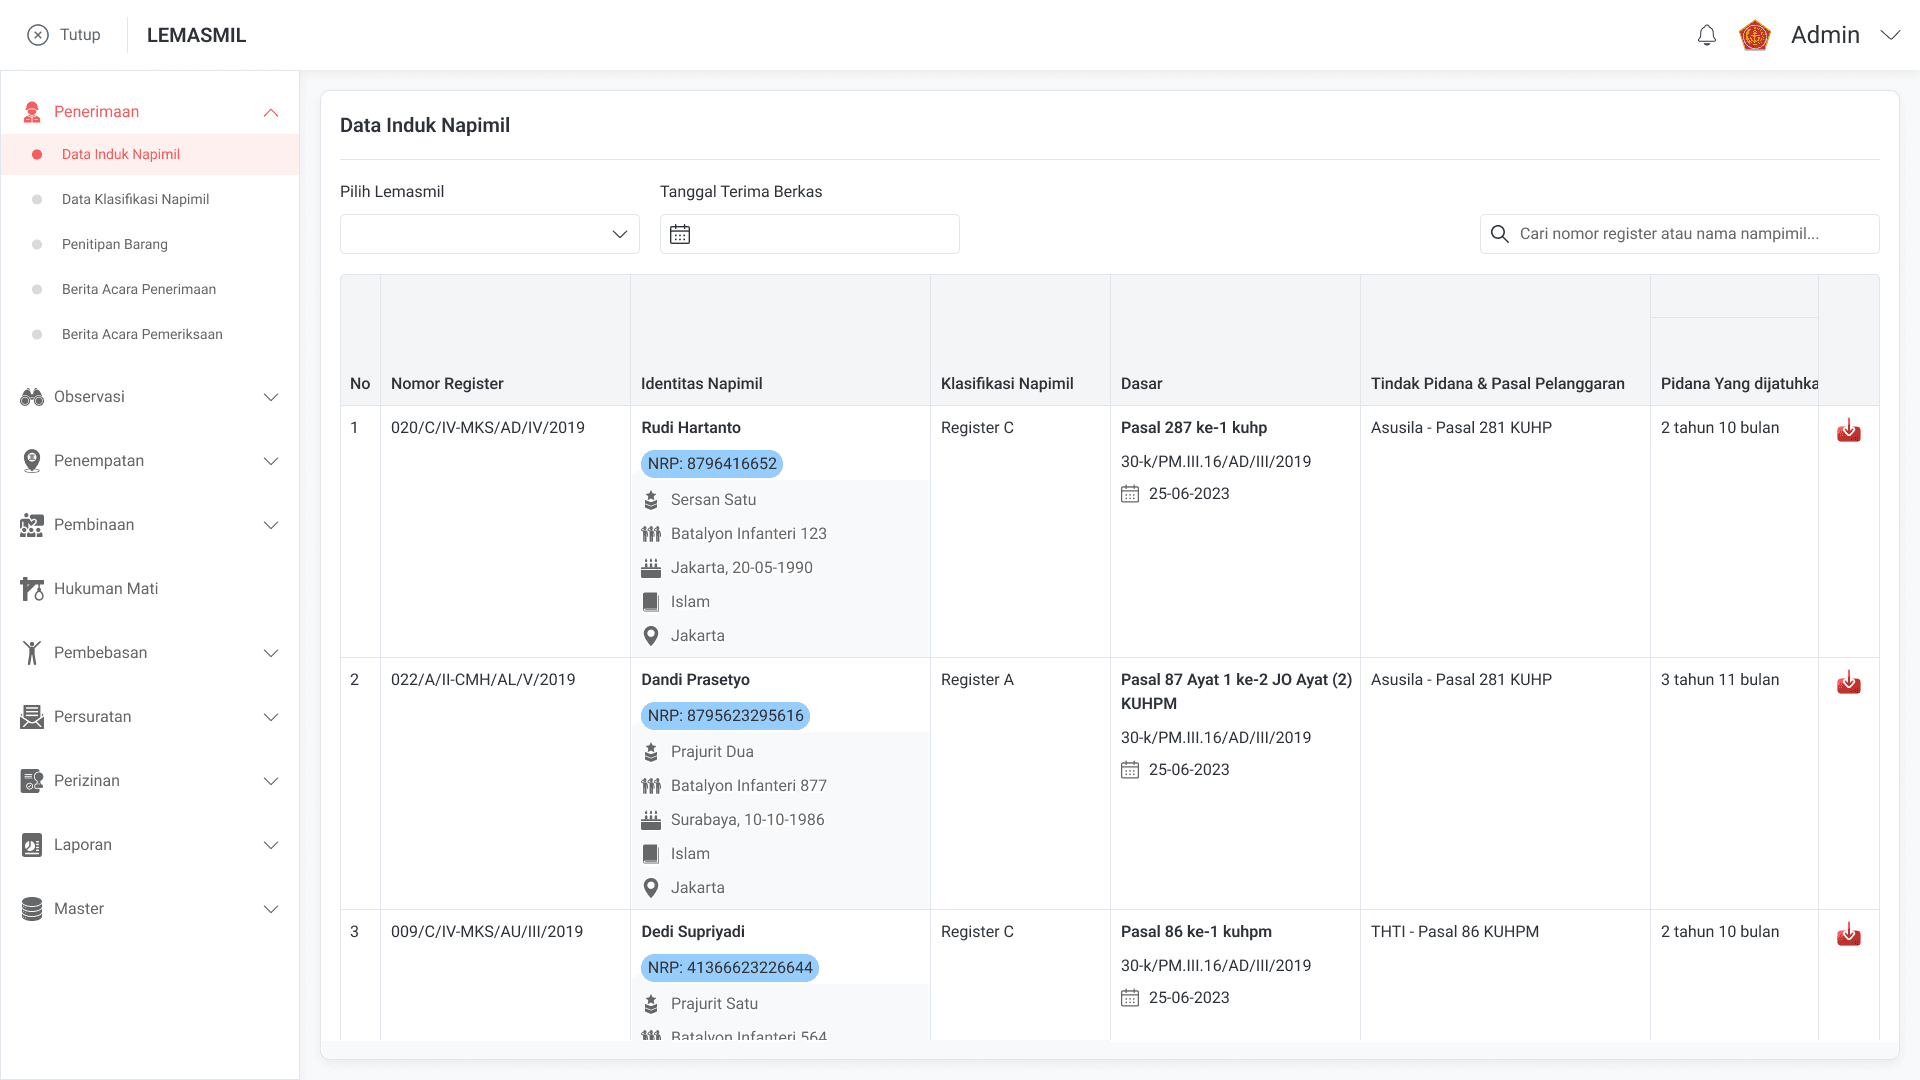Collapse the Penerimaan menu section
The height and width of the screenshot is (1080, 1920).
[x=271, y=112]
